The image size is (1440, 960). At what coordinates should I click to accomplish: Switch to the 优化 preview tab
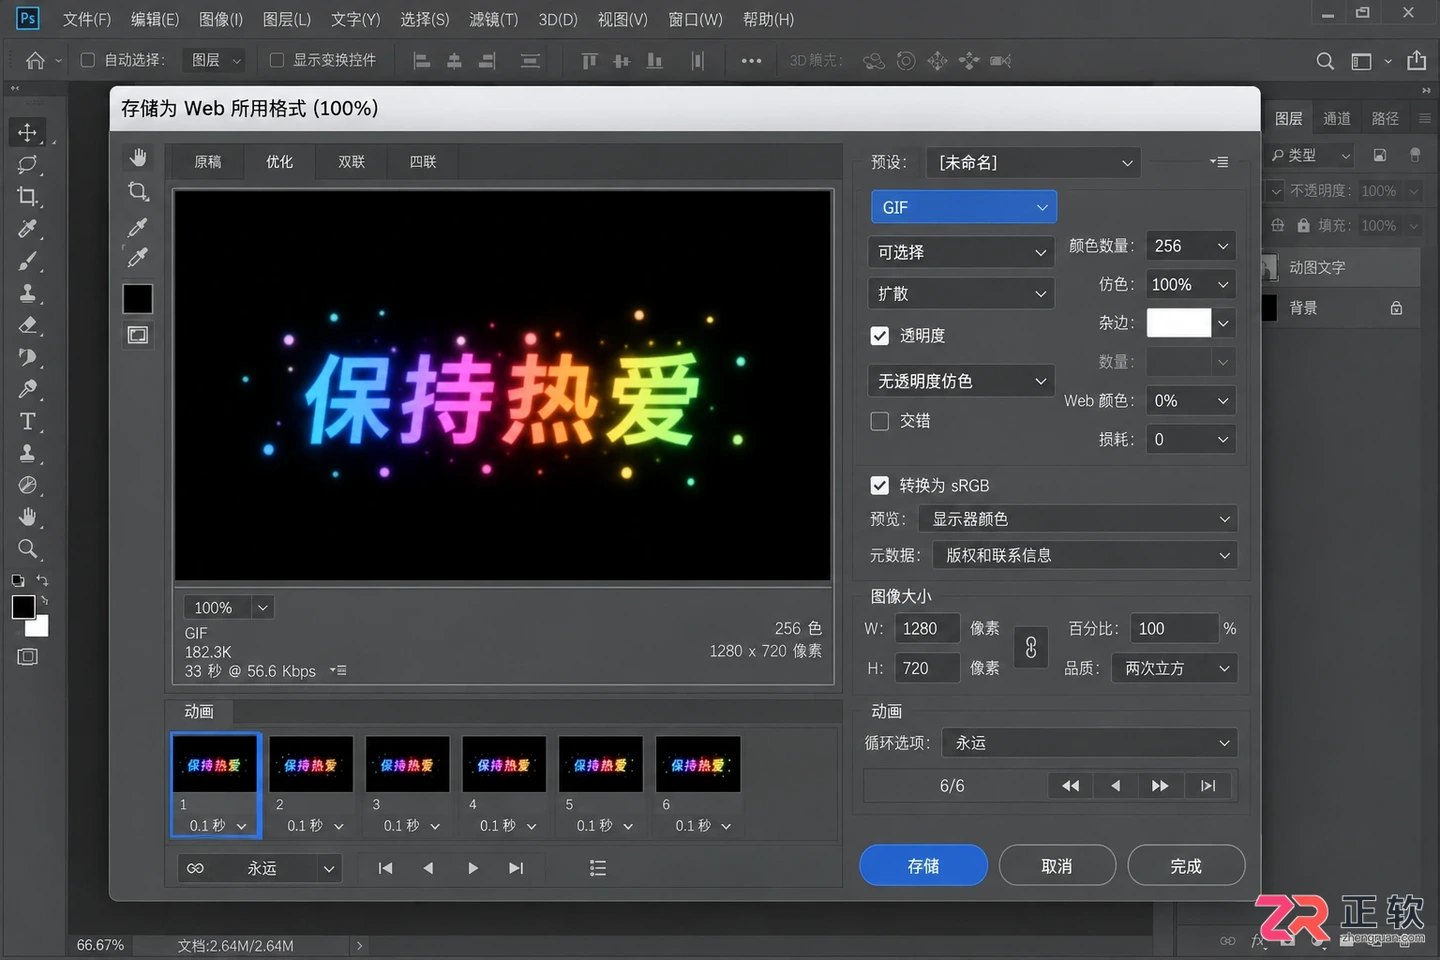click(280, 162)
